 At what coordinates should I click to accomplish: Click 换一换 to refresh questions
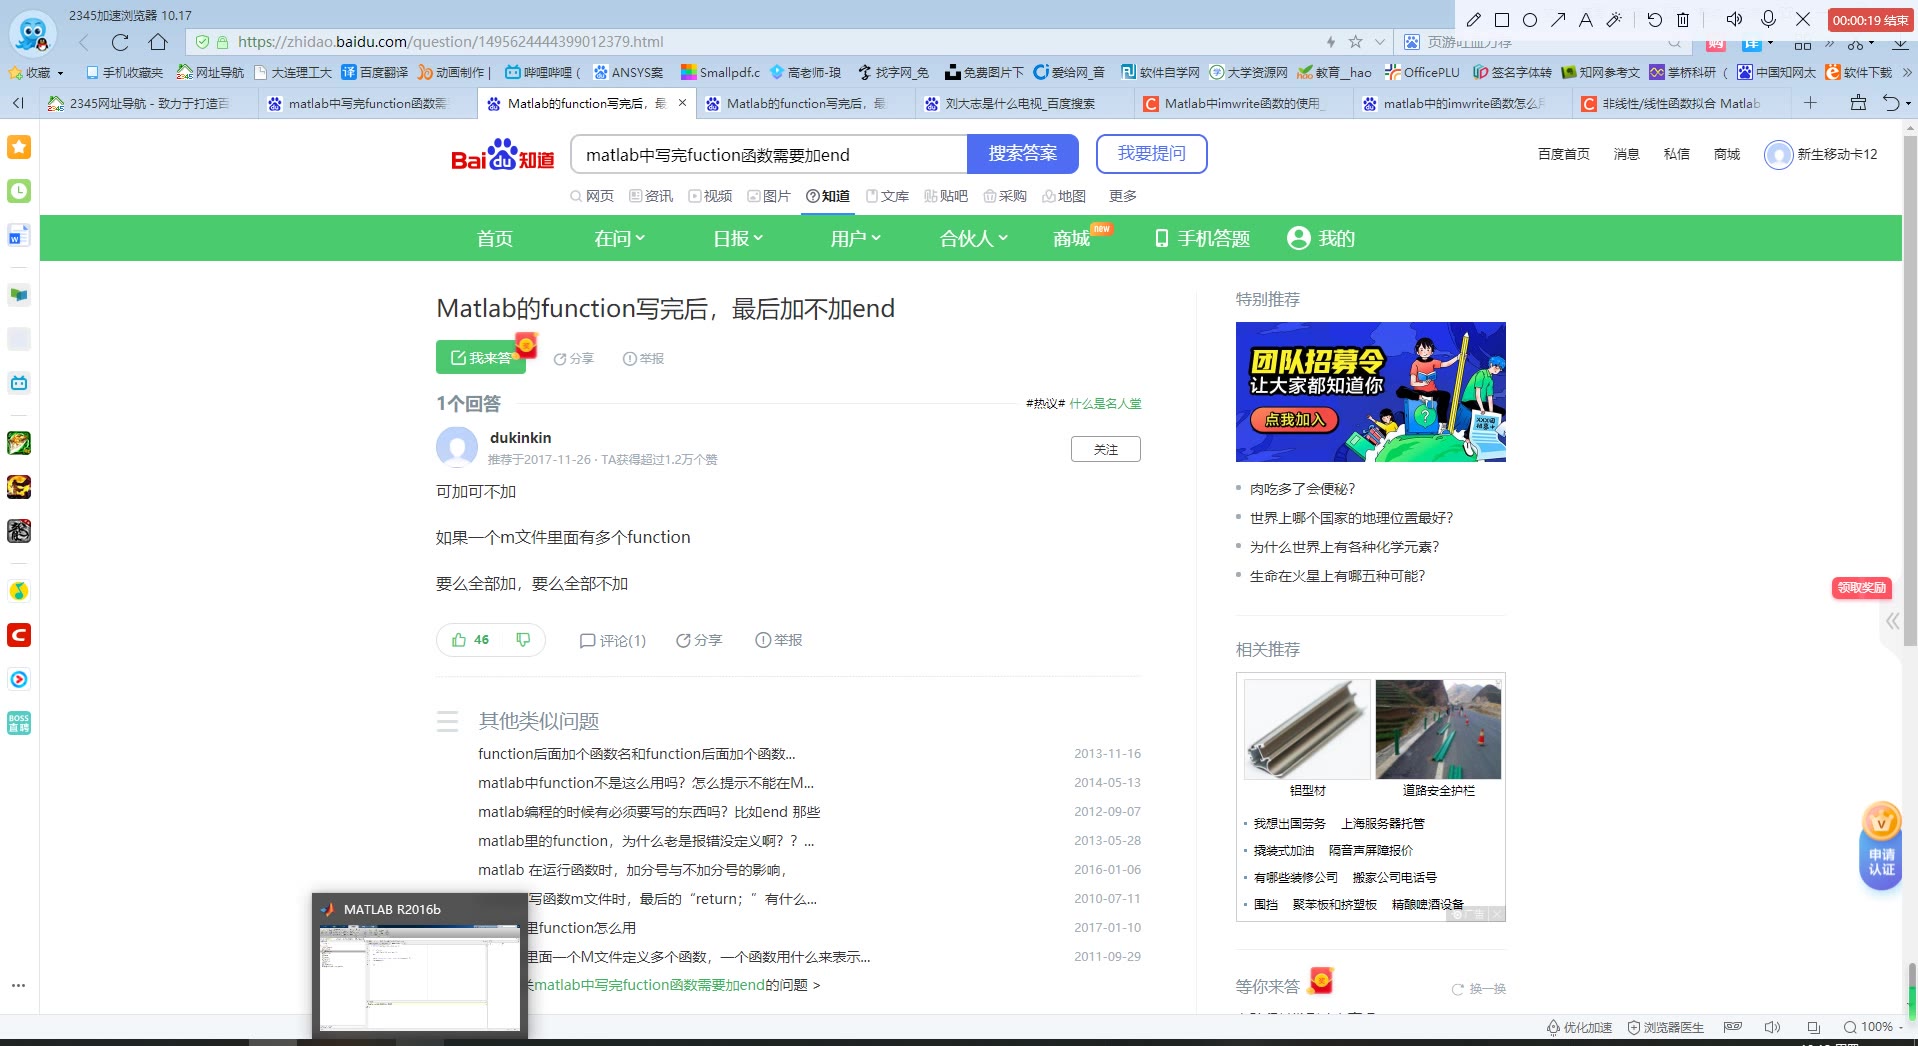tap(1479, 989)
